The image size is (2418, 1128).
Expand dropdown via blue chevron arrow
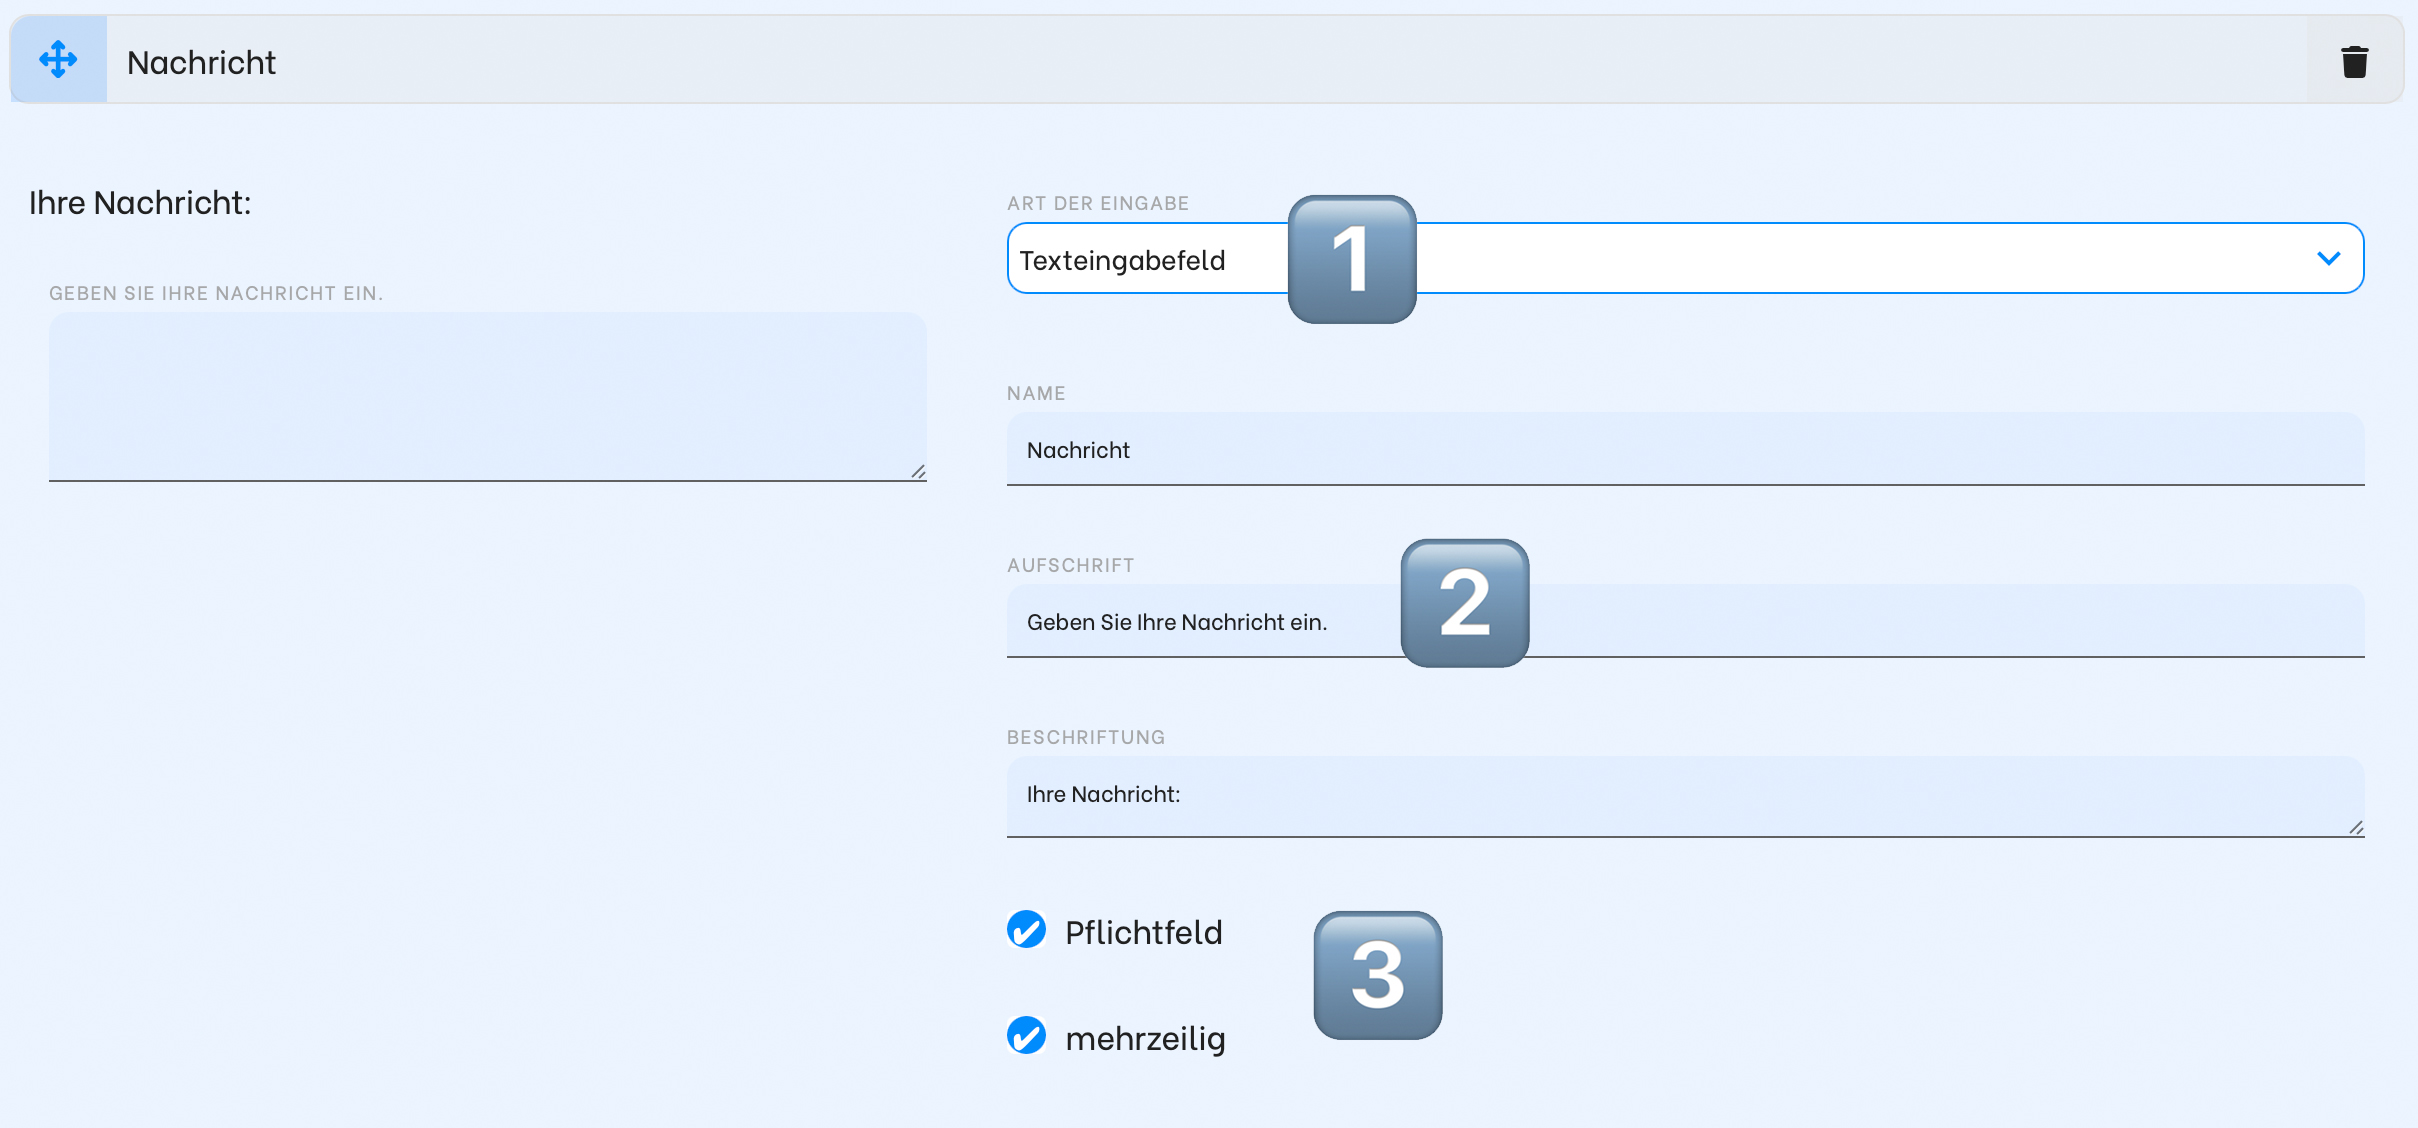2328,258
